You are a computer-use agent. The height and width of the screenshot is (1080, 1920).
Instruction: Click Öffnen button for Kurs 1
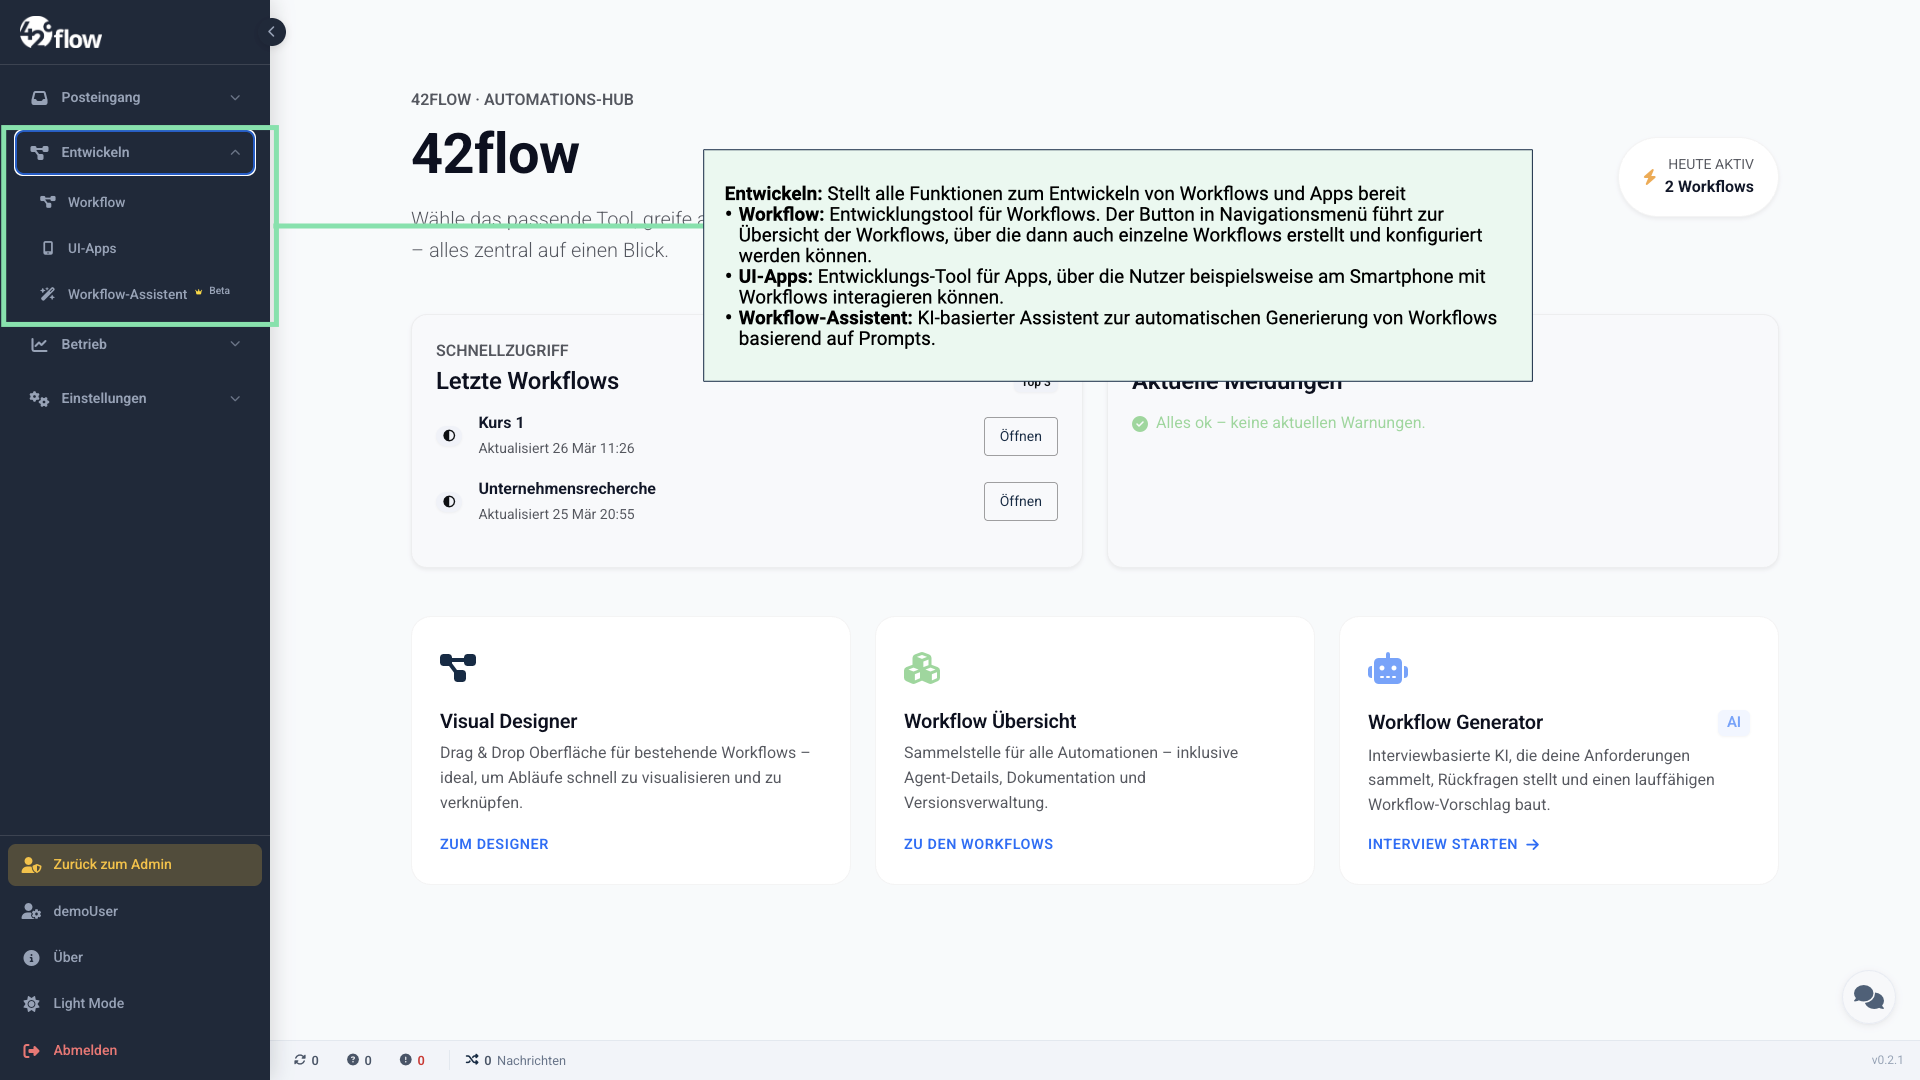(x=1020, y=436)
